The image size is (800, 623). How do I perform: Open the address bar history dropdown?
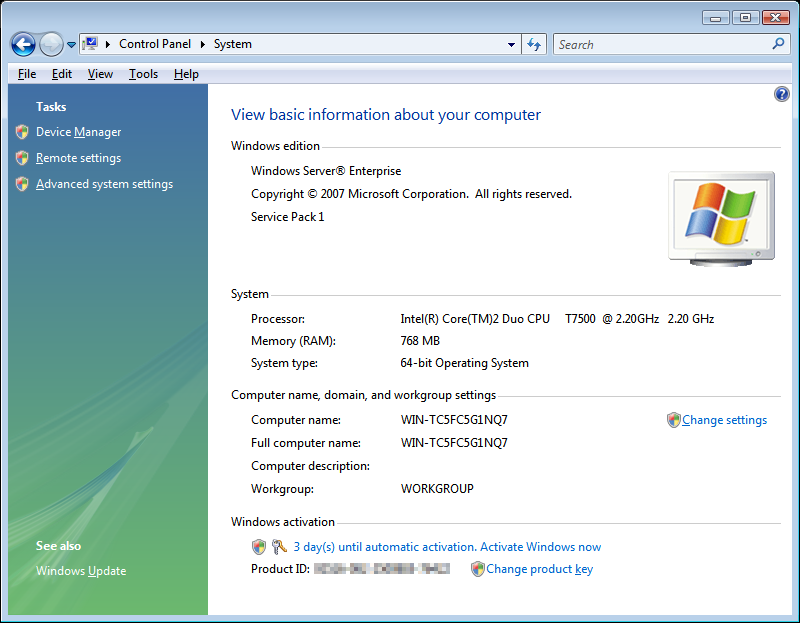[511, 44]
